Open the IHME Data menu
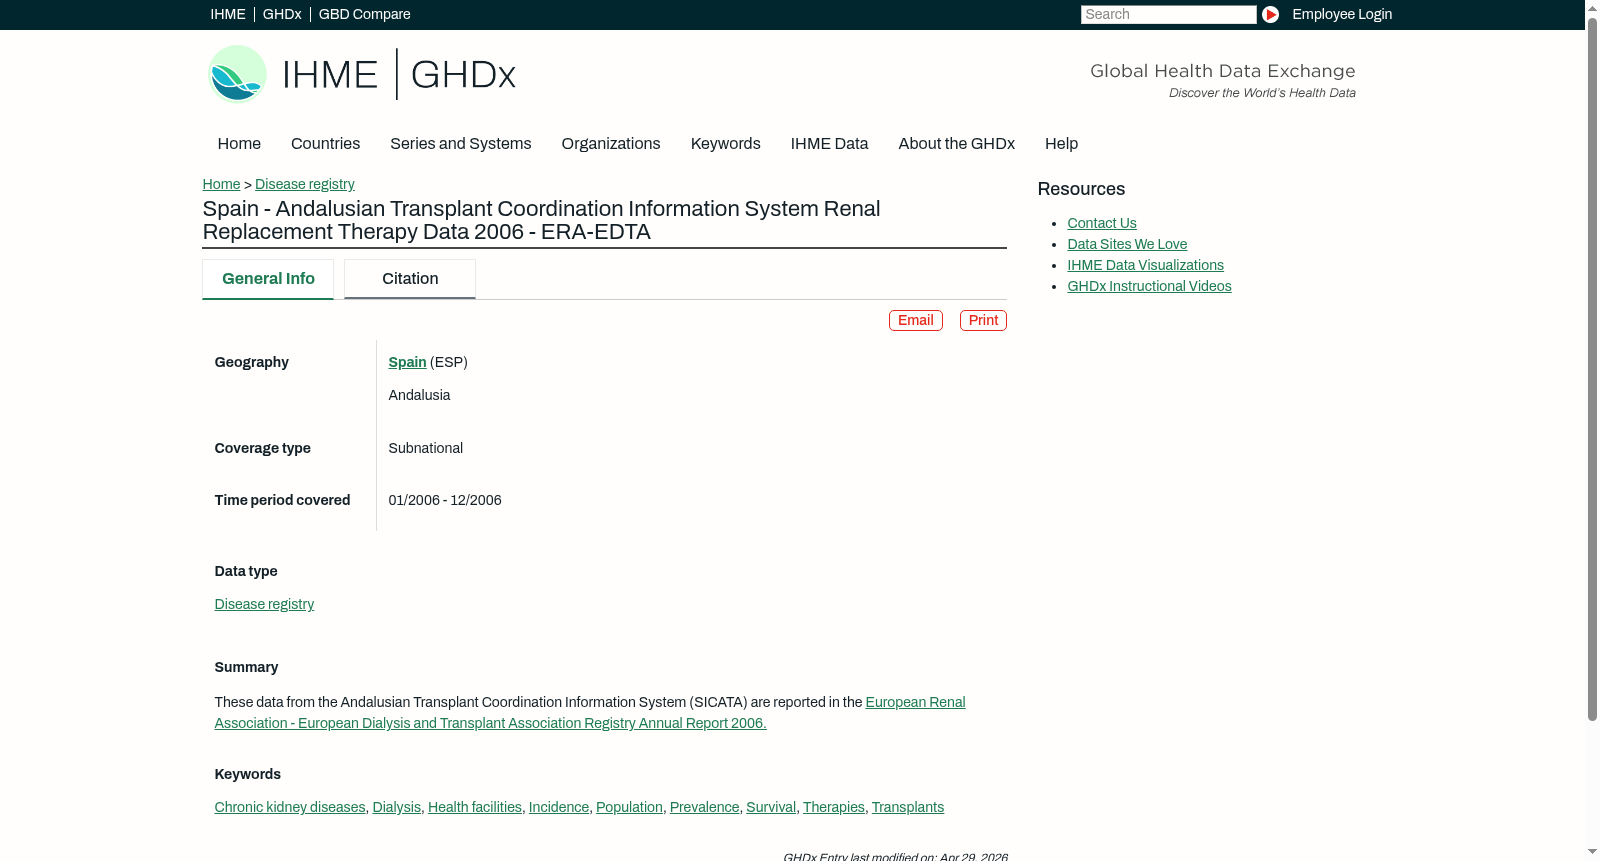The height and width of the screenshot is (861, 1600). click(x=829, y=144)
